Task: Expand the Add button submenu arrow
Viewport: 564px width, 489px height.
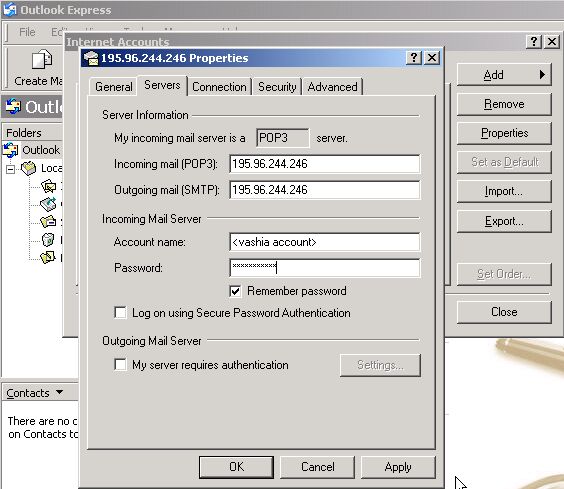Action: [x=542, y=74]
